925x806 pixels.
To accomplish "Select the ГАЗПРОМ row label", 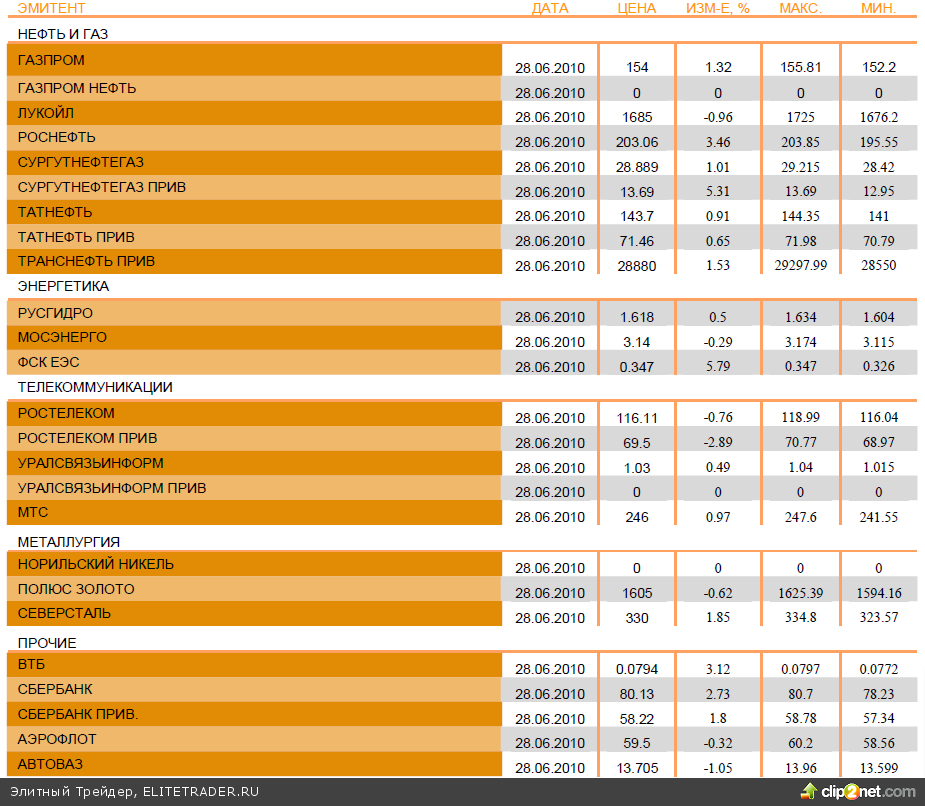I will coord(52,60).
